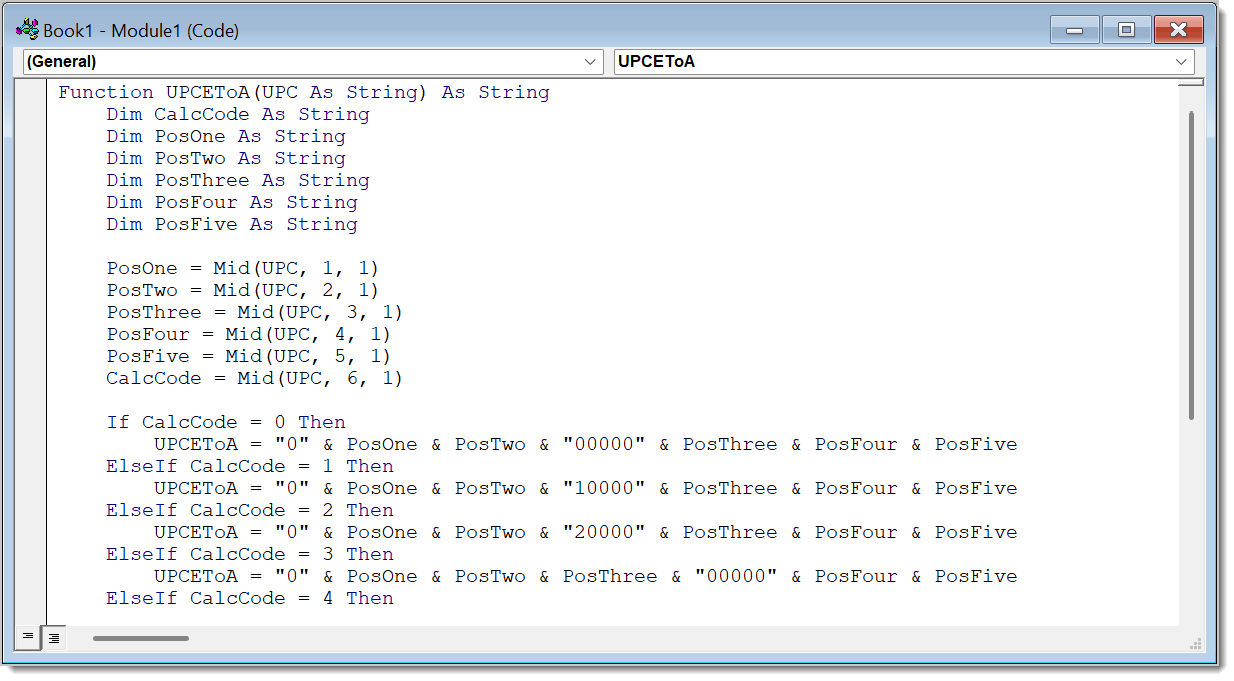Click the PosThree = Mid(UPC, 3, 1) line
The height and width of the screenshot is (681, 1234).
pos(255,312)
